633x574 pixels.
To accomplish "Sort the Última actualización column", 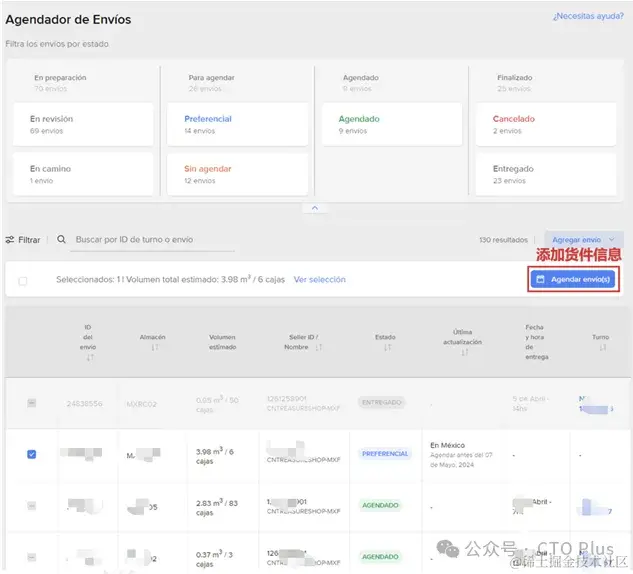I will (x=465, y=352).
